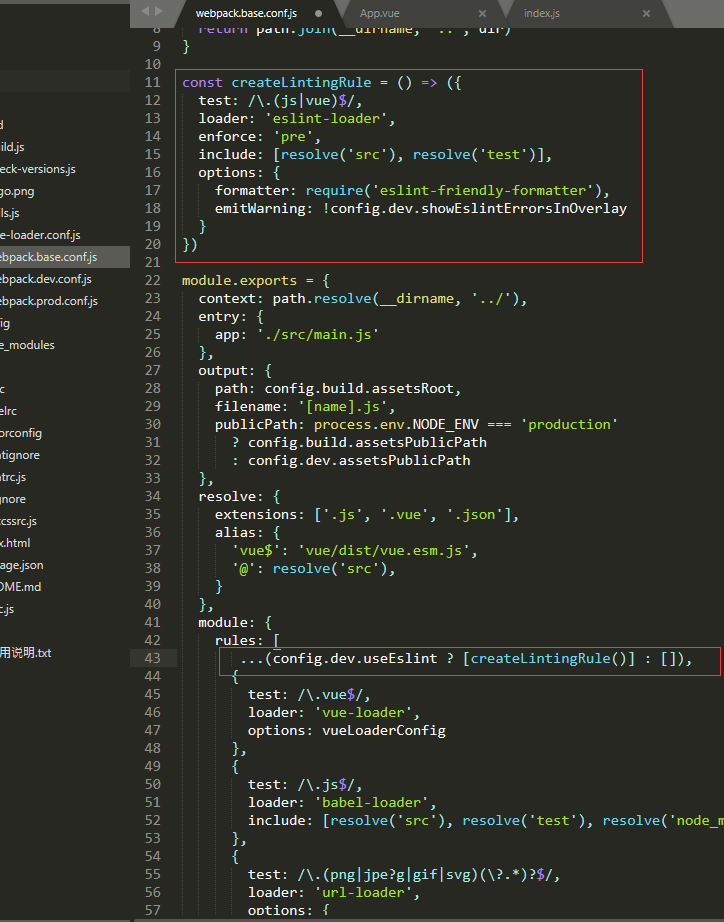Open the logo.png file in sidebar
The height and width of the screenshot is (922, 724).
coord(17,191)
